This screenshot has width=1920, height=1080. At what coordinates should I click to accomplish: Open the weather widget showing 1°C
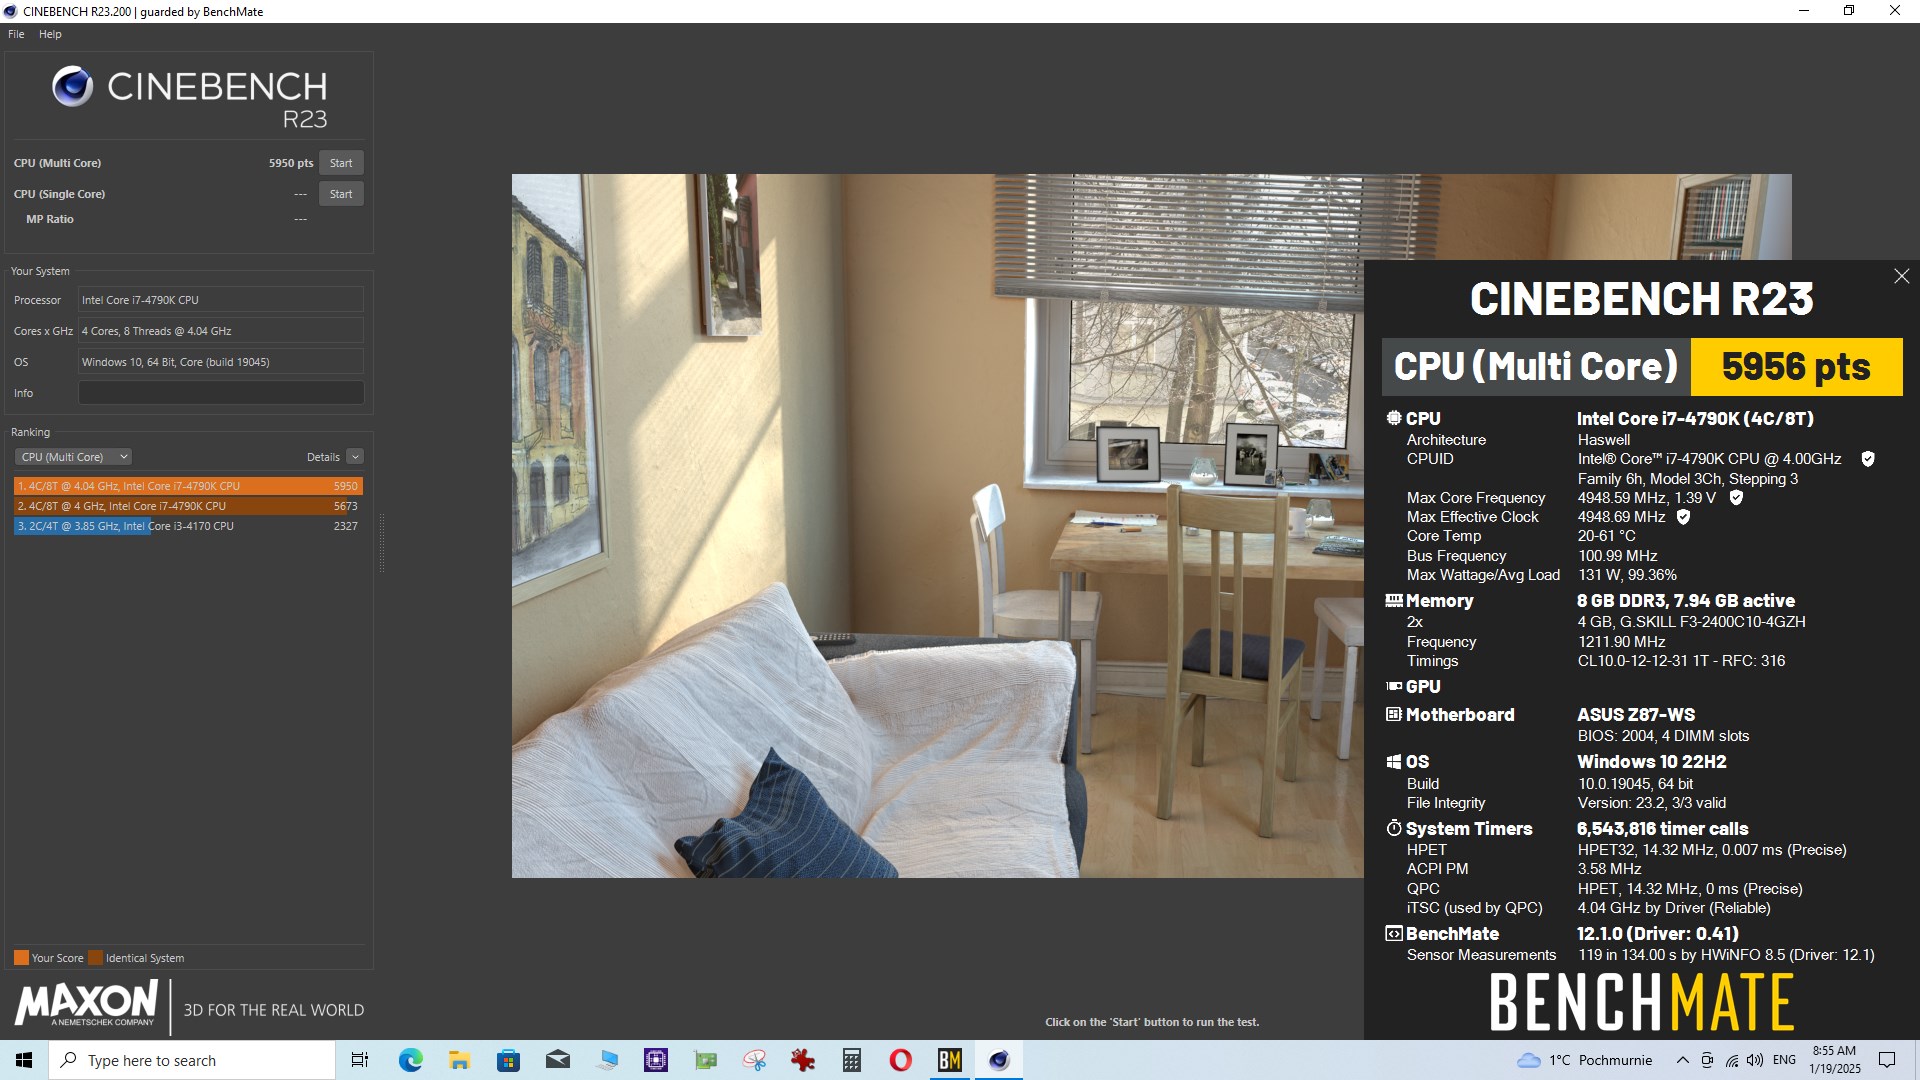[x=1585, y=1060]
